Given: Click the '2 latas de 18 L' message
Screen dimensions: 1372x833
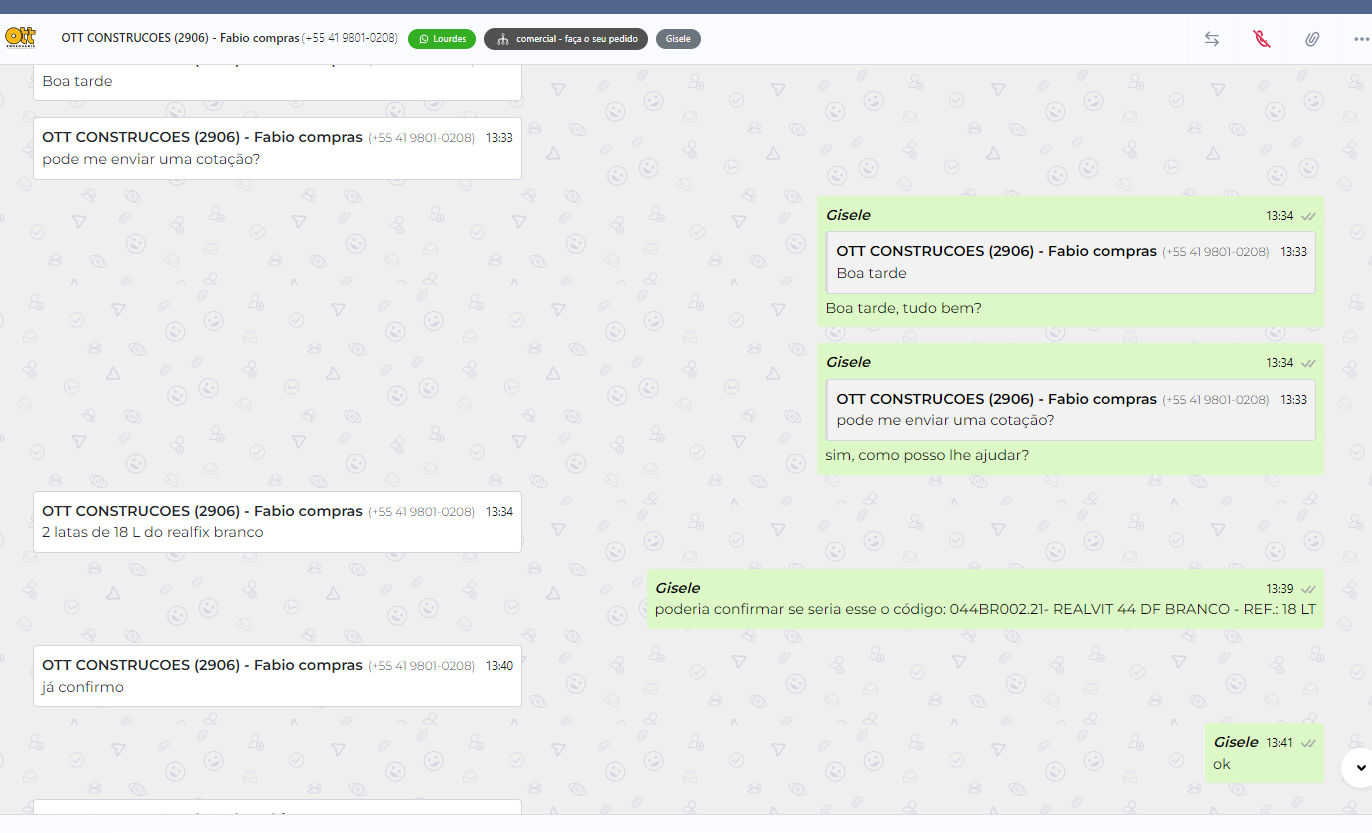Looking at the screenshot, I should click(153, 532).
